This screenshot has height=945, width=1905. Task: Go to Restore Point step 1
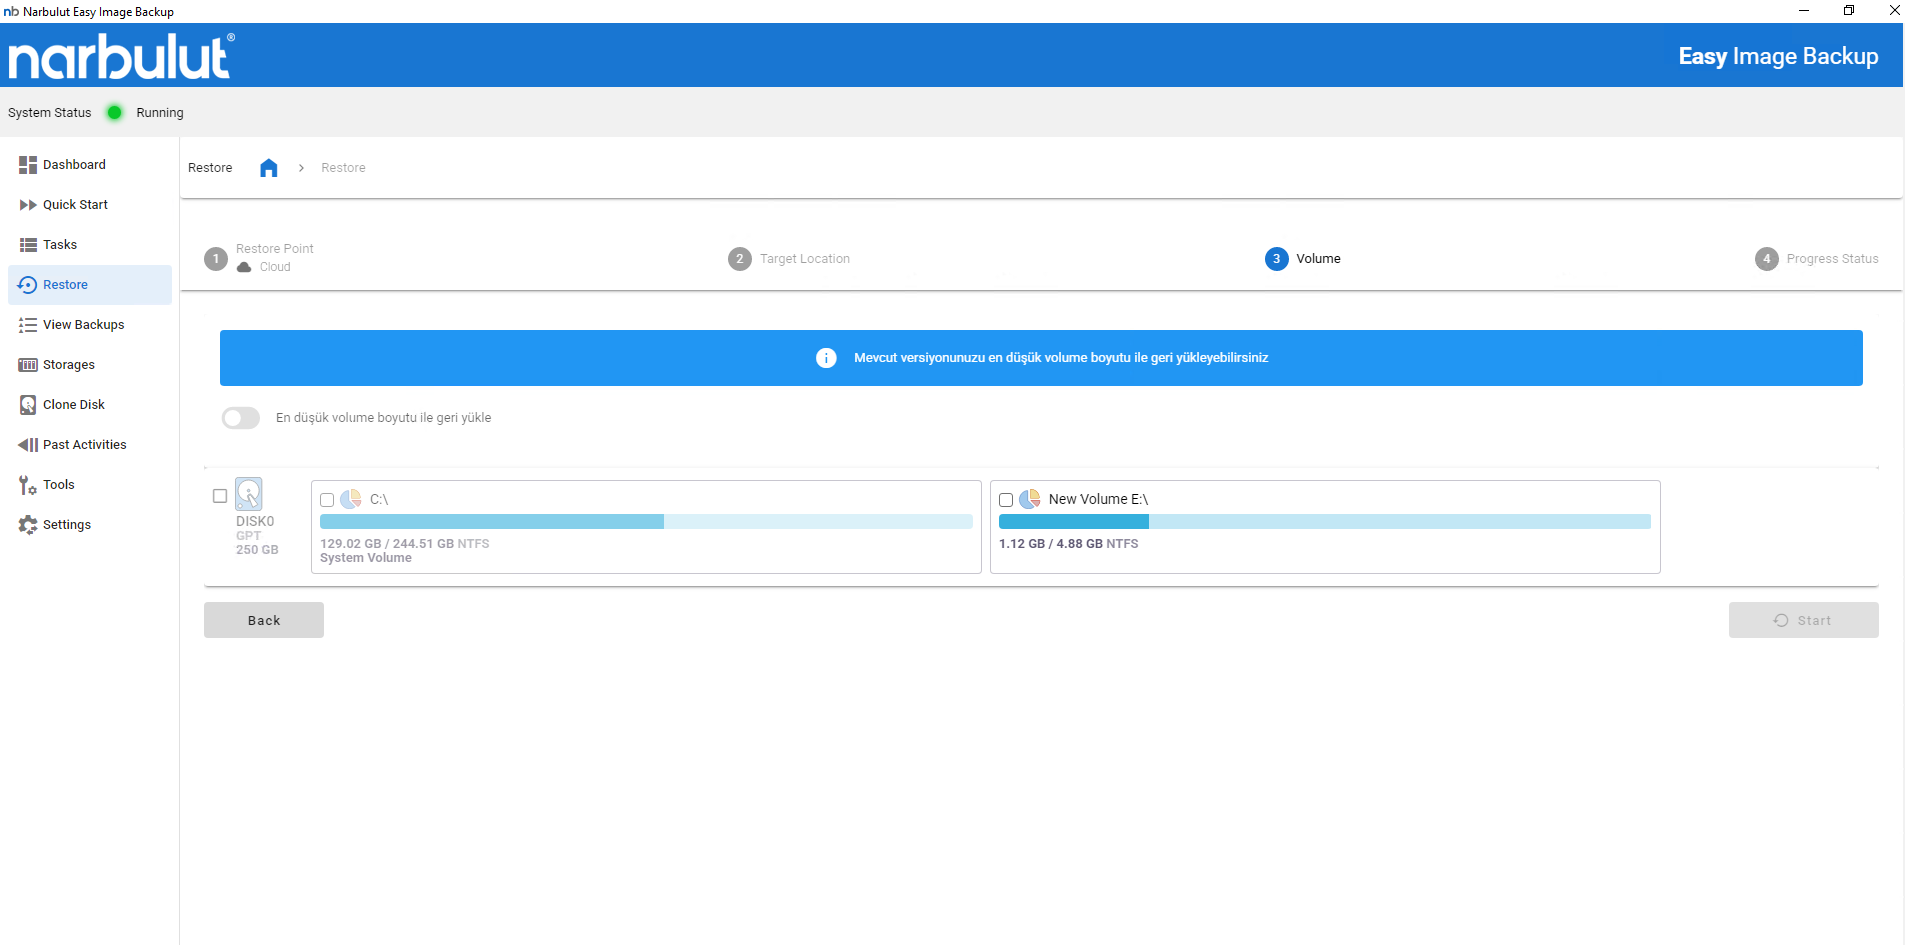[217, 259]
